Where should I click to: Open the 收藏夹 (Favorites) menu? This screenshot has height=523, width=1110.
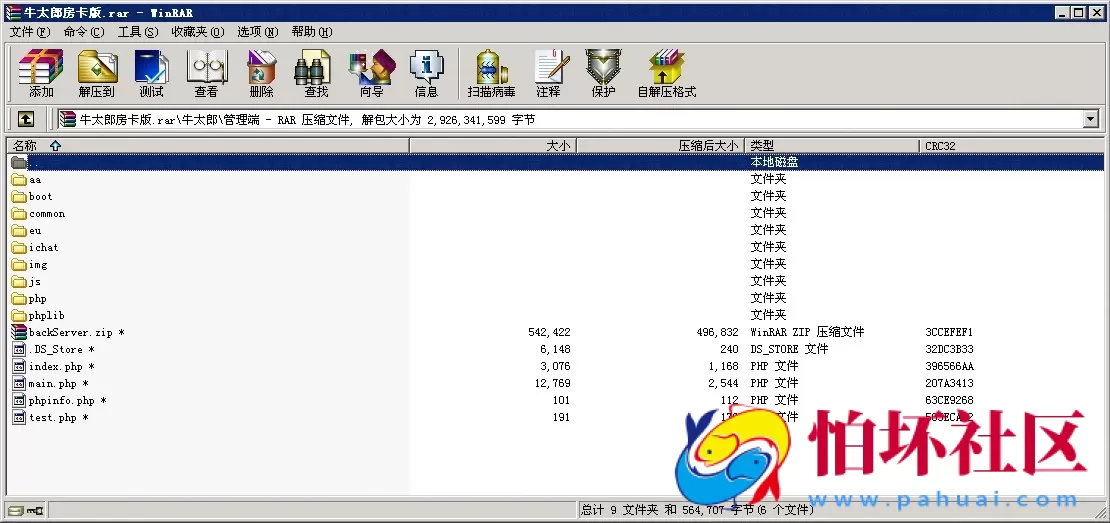tap(198, 32)
